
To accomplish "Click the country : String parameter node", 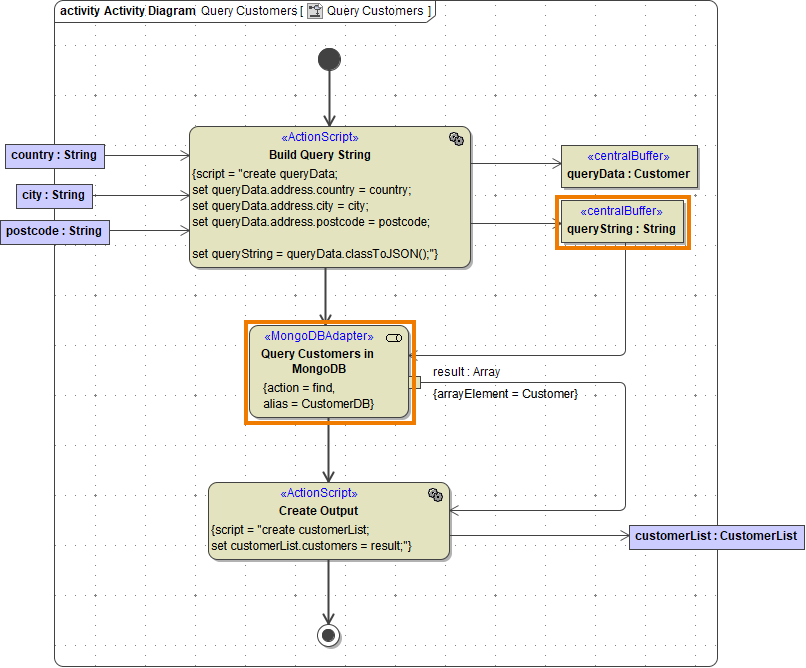I will coord(54,155).
